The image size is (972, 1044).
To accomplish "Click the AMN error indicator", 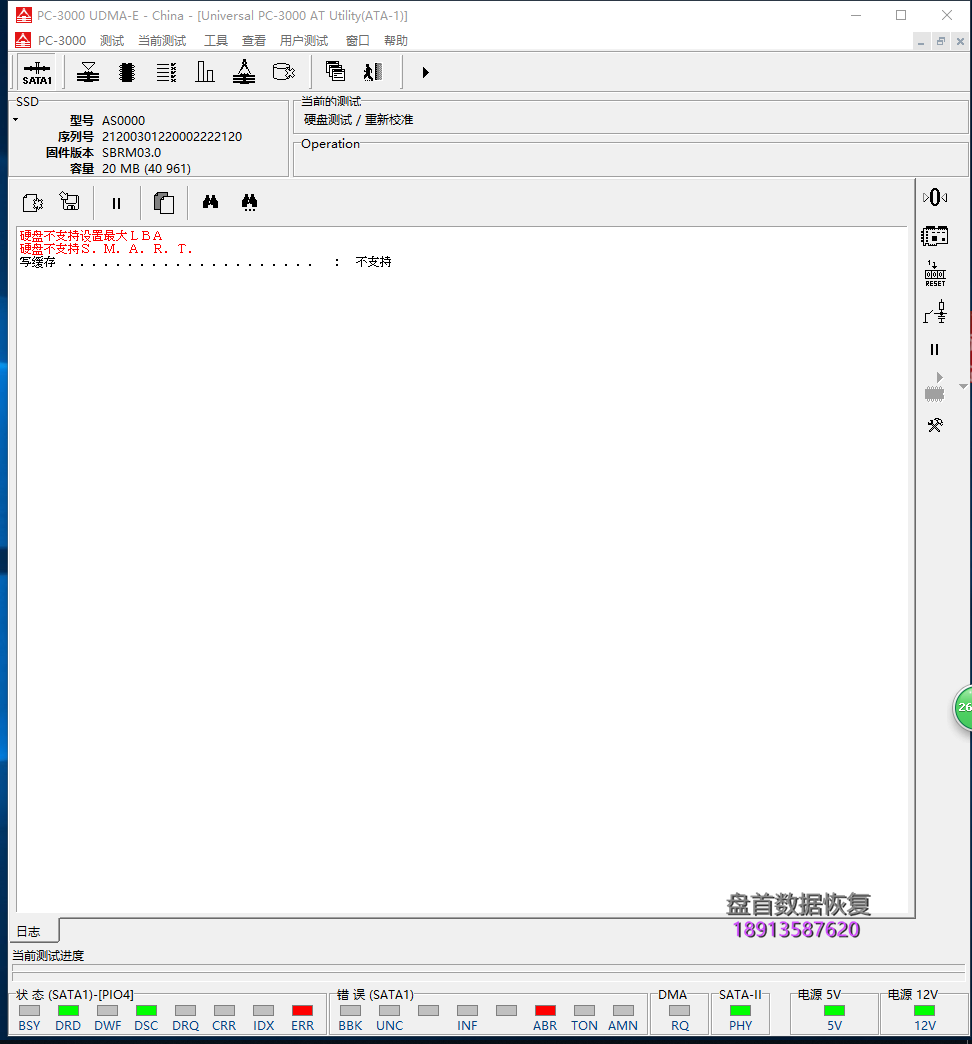I will click(x=623, y=1011).
